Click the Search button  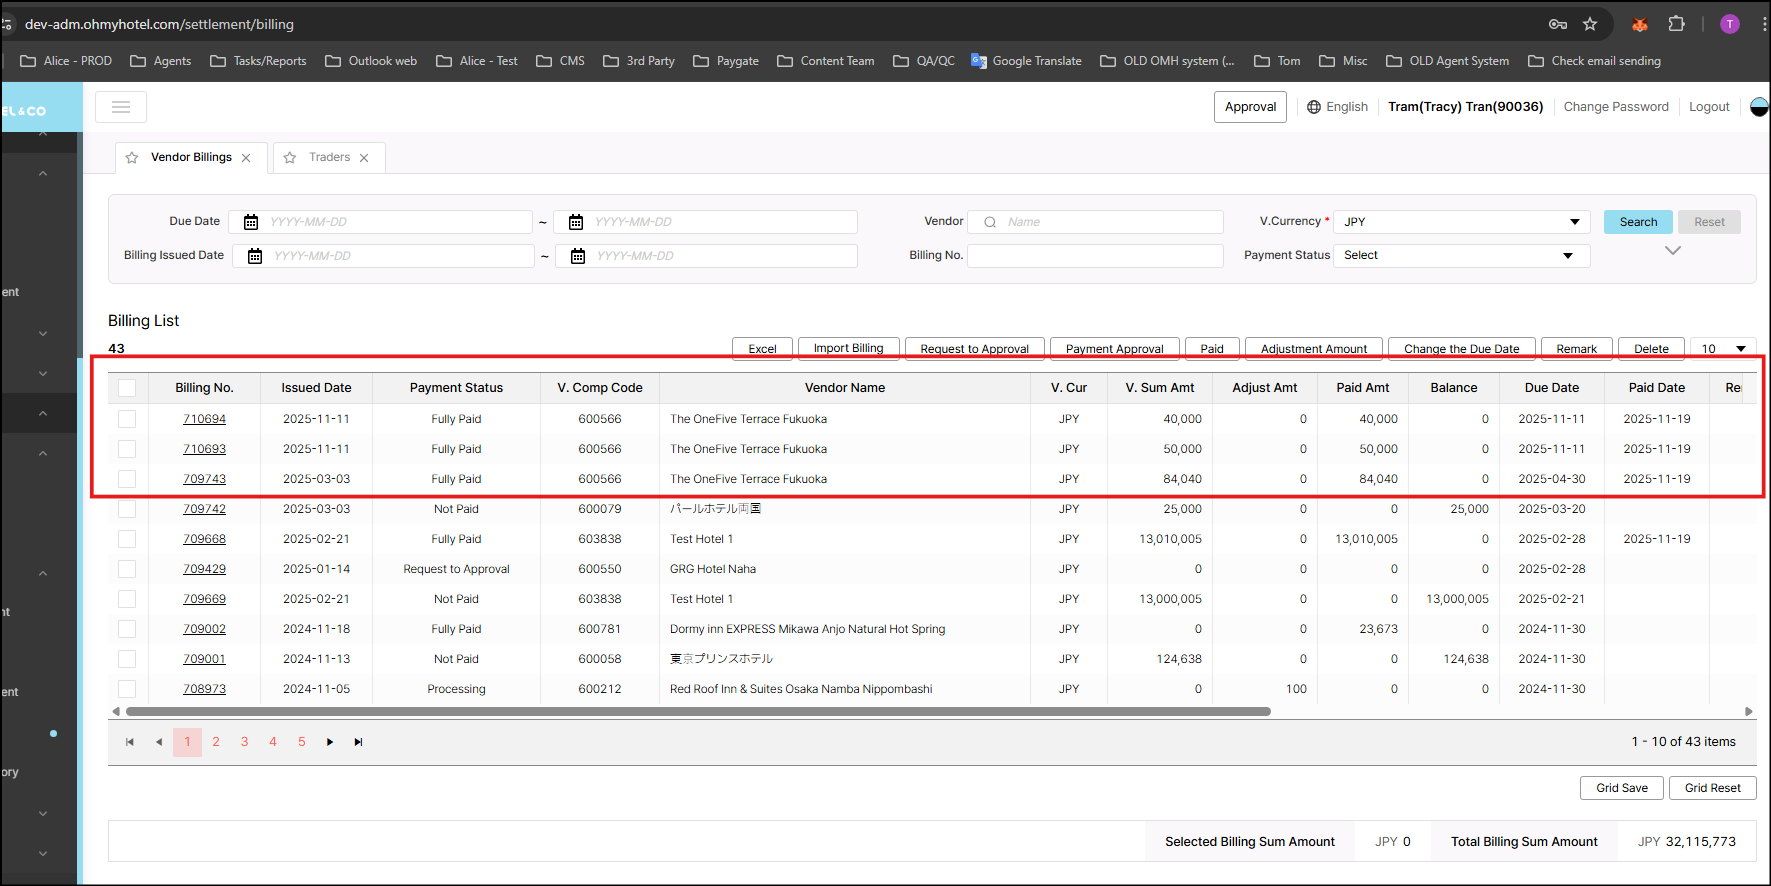1638,222
